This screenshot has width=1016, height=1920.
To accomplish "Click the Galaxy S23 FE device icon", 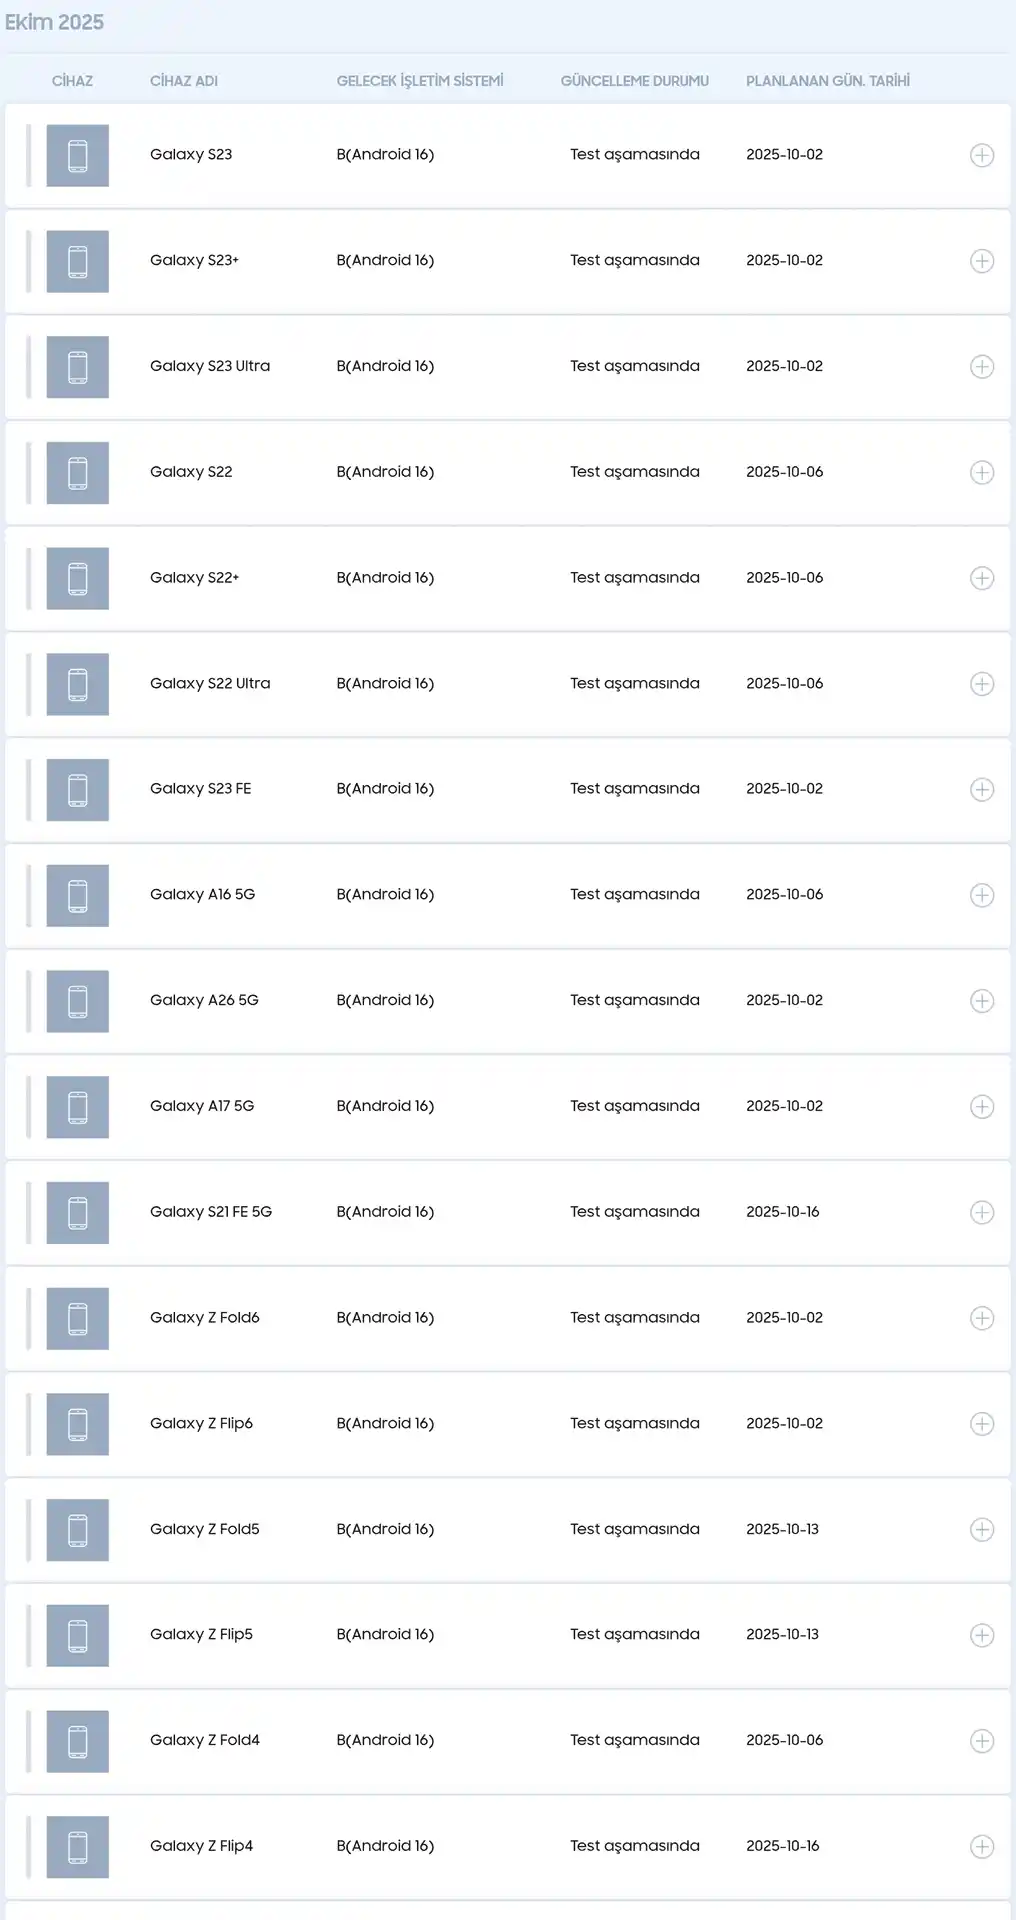I will tap(77, 789).
